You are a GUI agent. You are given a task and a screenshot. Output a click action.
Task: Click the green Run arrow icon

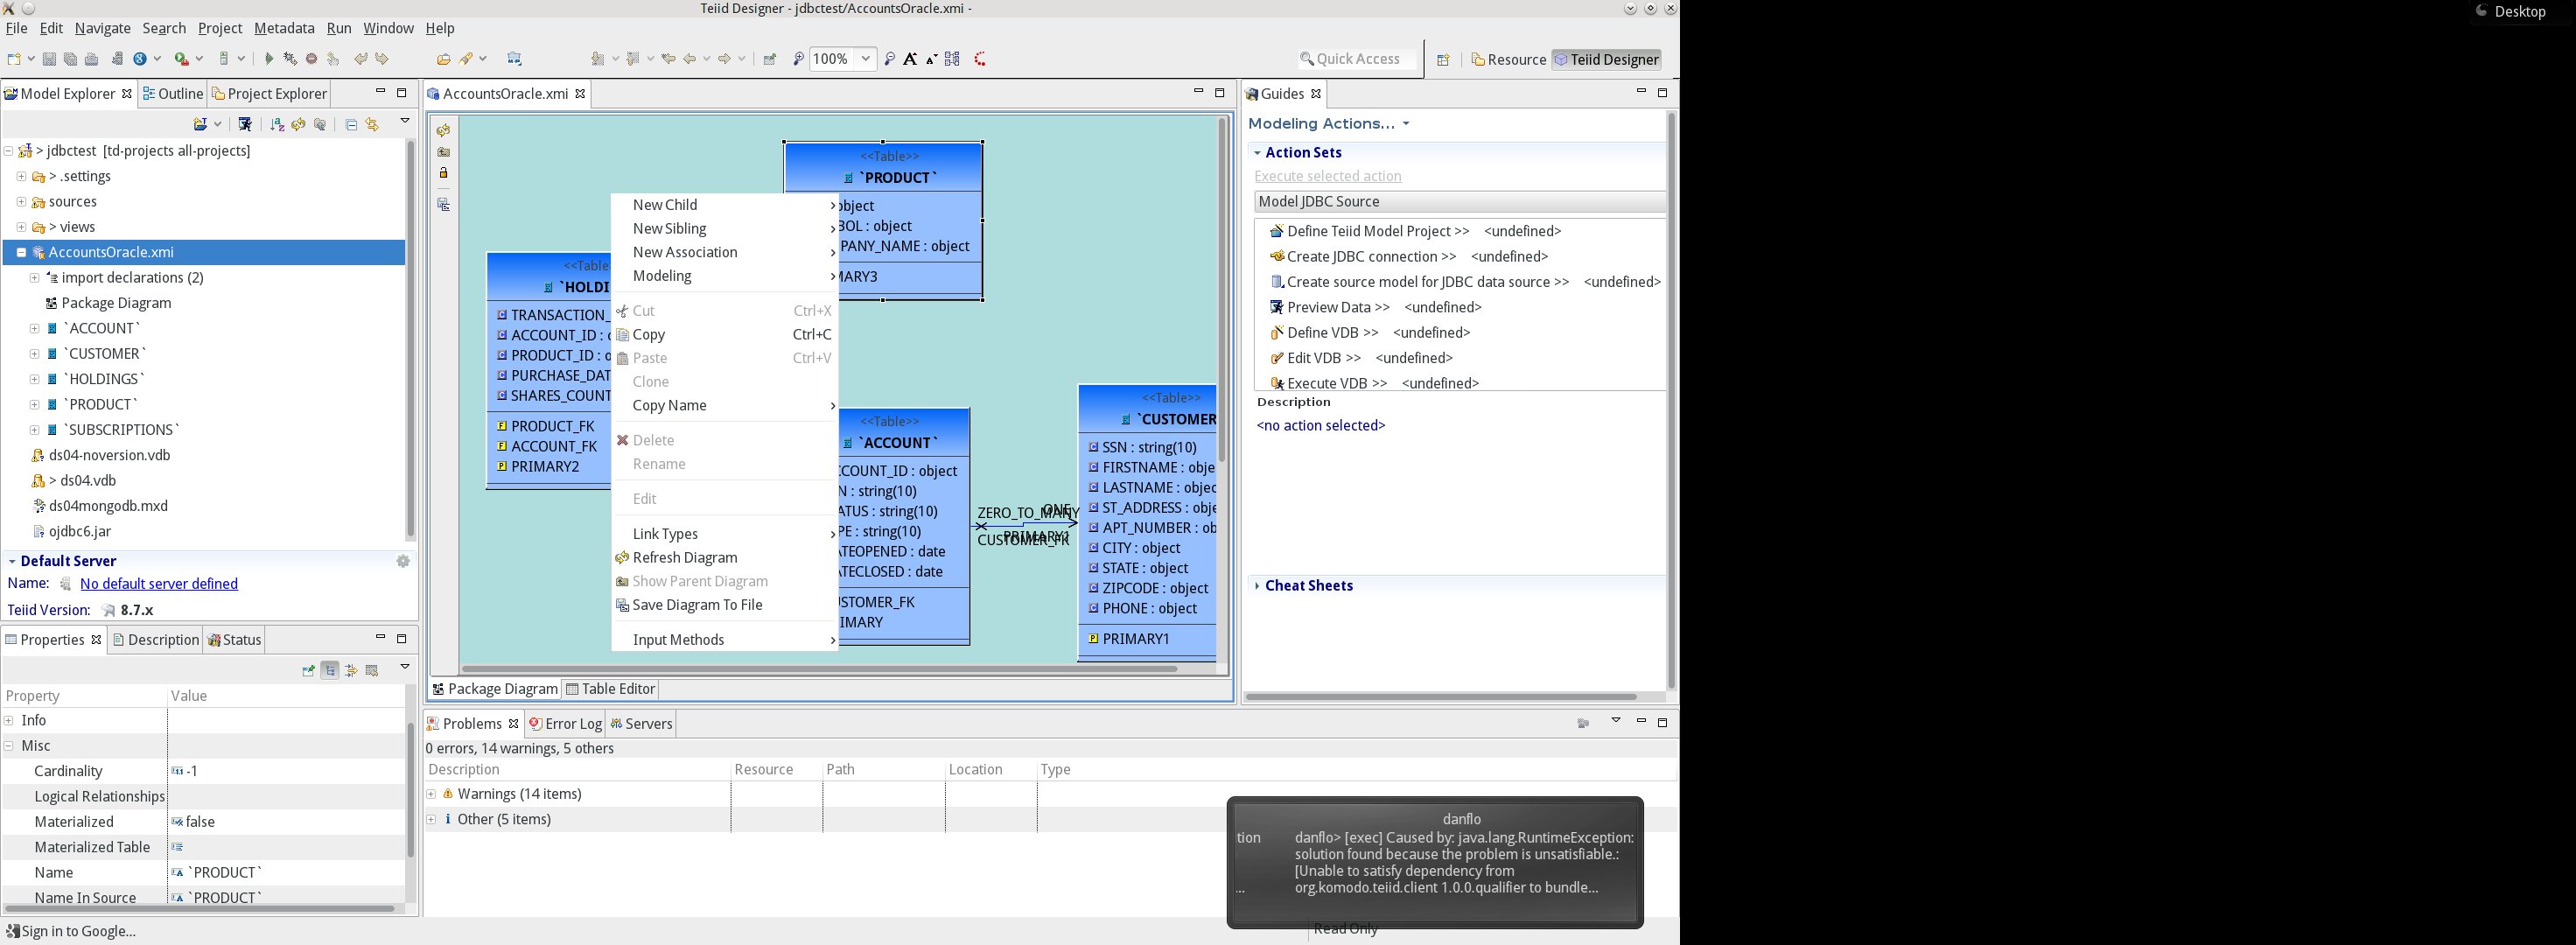tap(268, 59)
